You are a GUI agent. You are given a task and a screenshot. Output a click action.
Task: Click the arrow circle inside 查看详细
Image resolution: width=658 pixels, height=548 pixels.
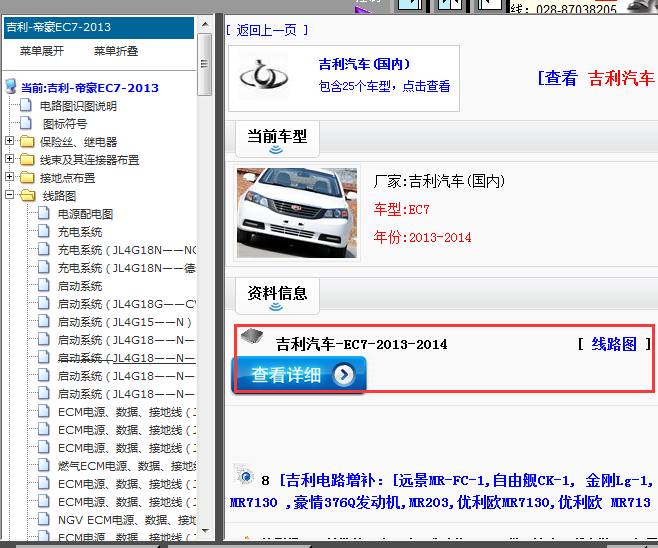pyautogui.click(x=344, y=374)
